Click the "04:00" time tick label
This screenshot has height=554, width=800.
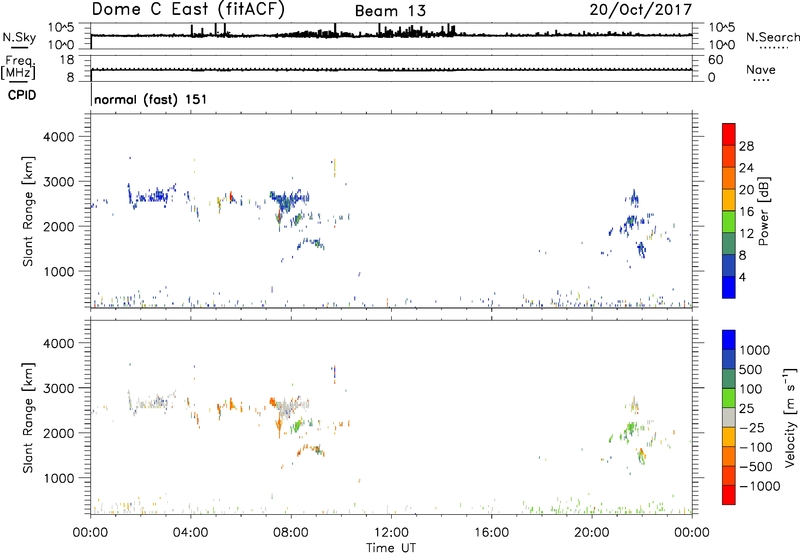[x=191, y=533]
